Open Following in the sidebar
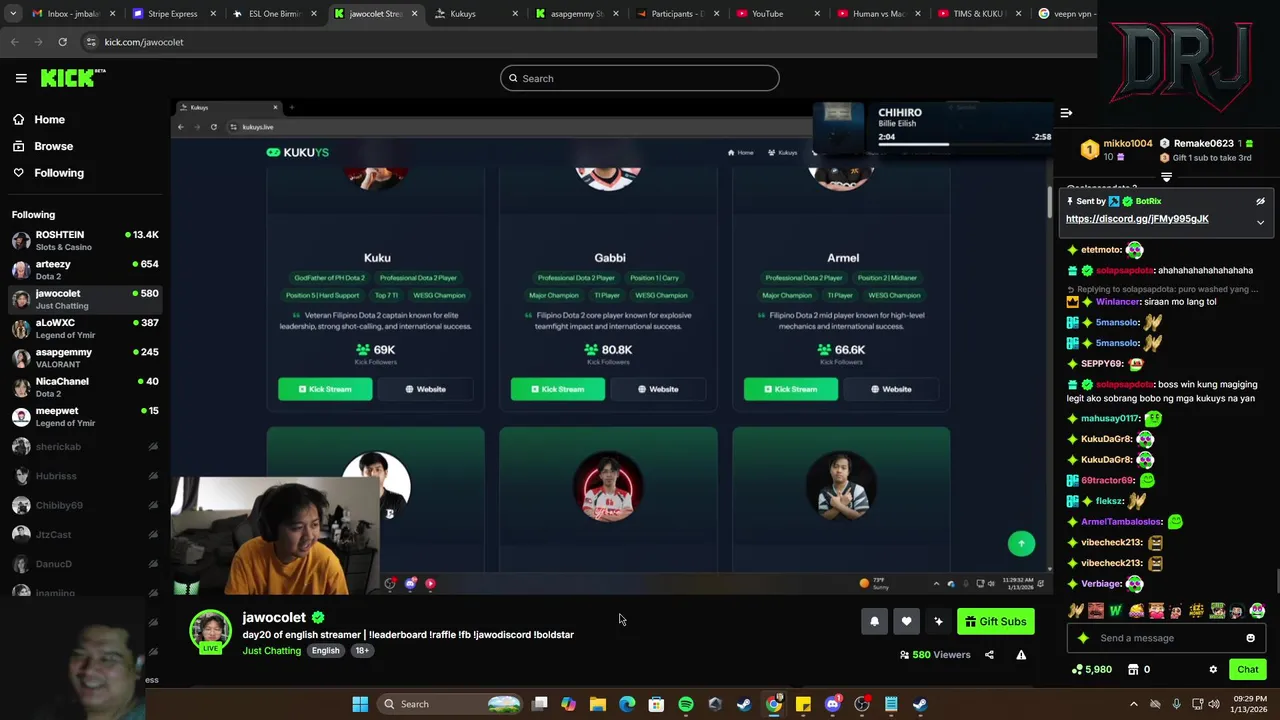Screen dimensions: 1280x720 click(59, 173)
